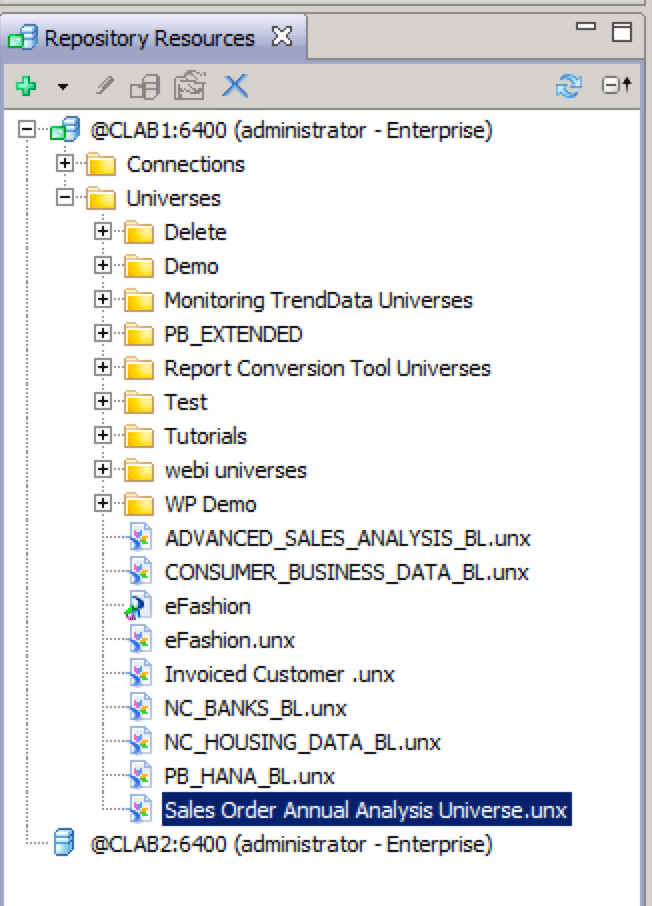
Task: Expand the Report Conversion Tool Universes folder
Action: [103, 367]
